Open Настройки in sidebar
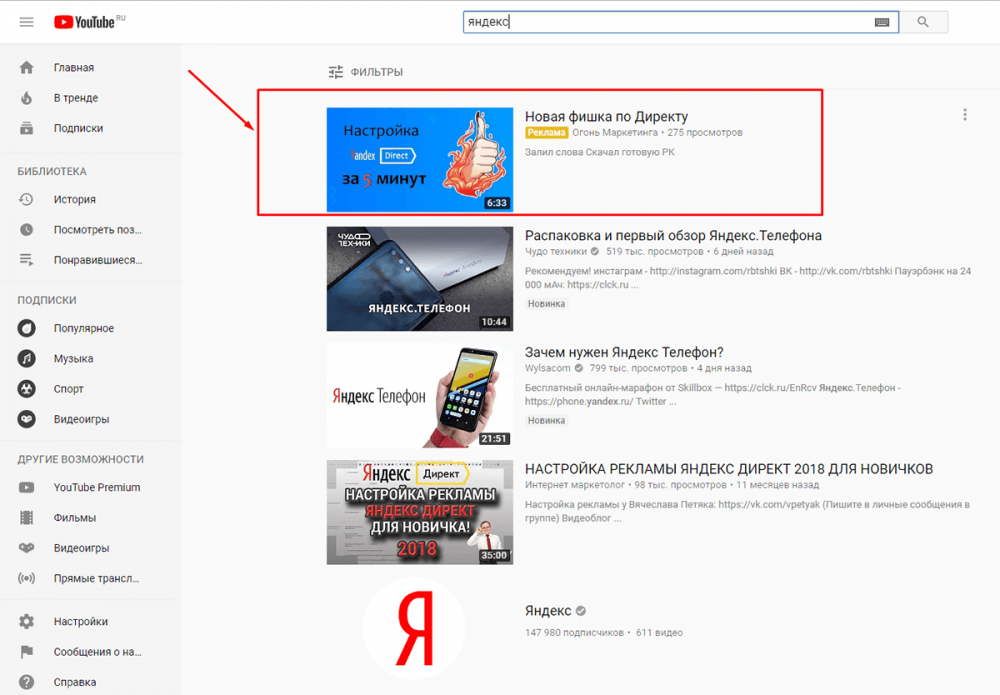Screen dimensions: 1000x695 pos(80,621)
